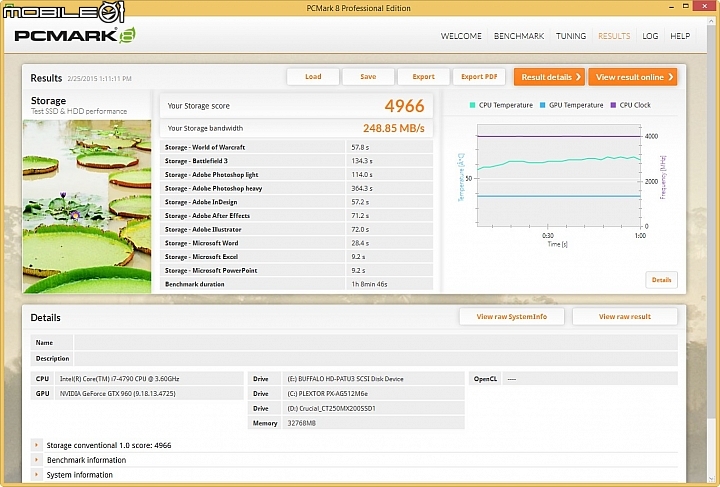Click the Export button
The height and width of the screenshot is (487, 720).
click(x=423, y=77)
